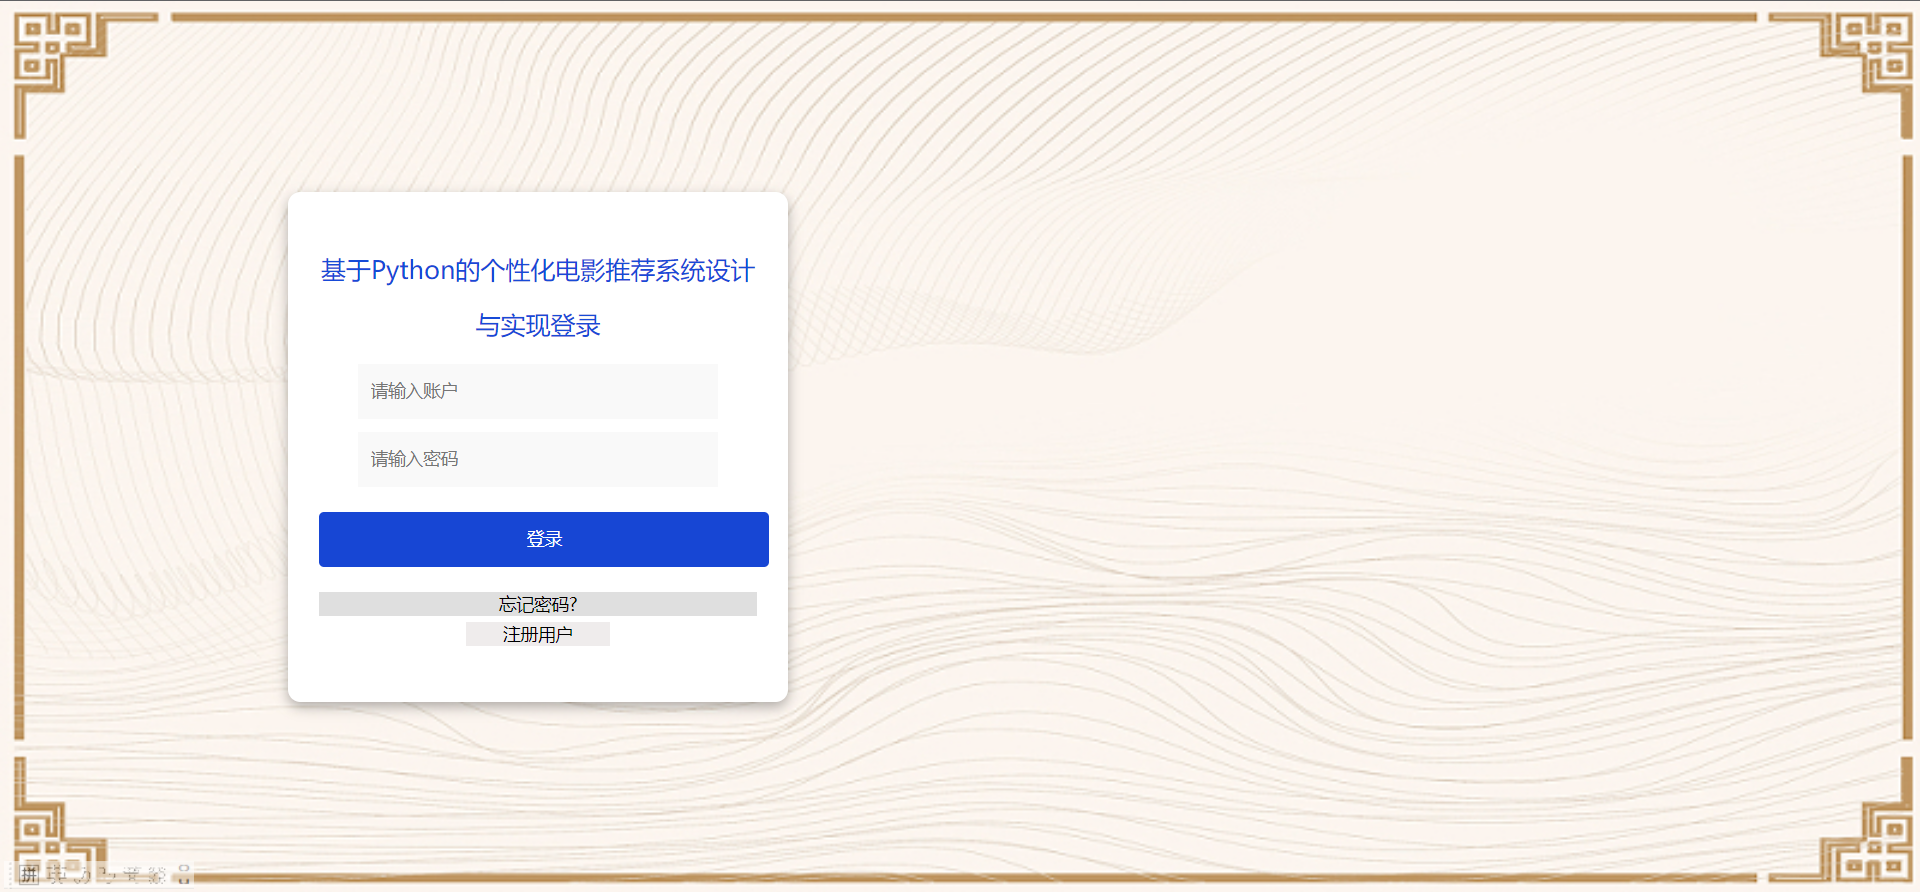
Task: Toggle half-width moon icon on IME bar
Action: [82, 875]
